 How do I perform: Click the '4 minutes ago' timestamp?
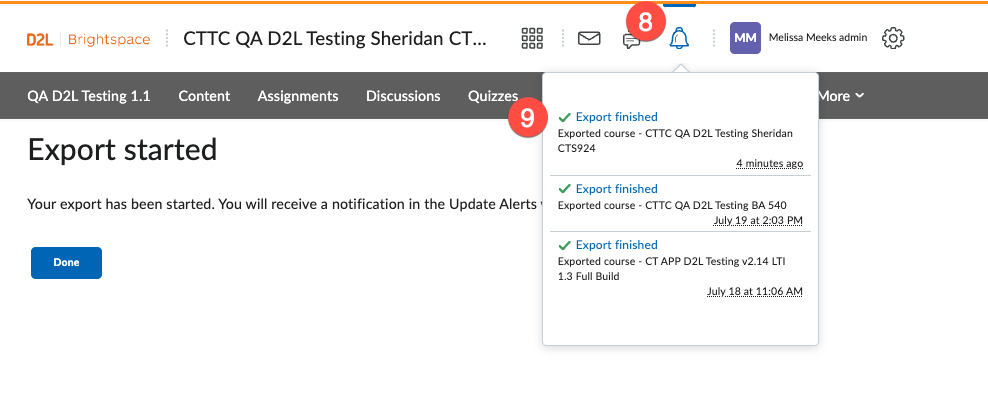(x=769, y=163)
